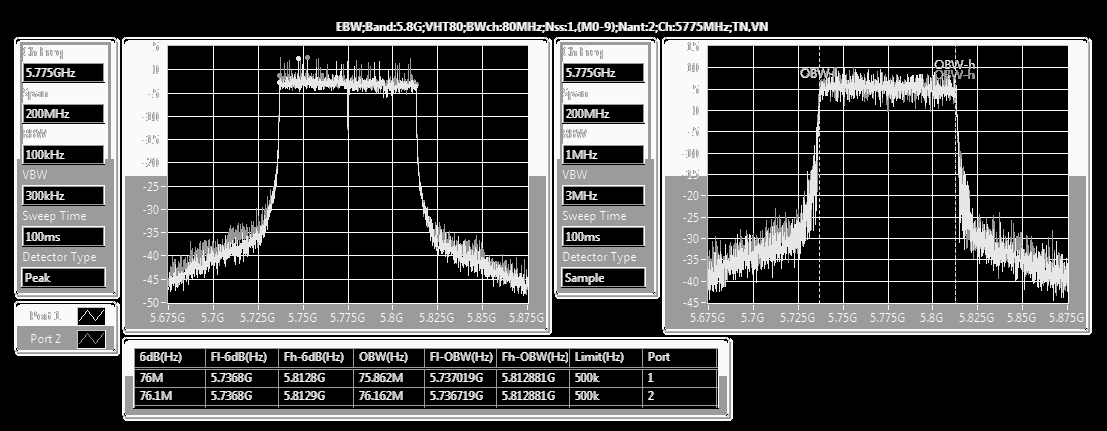Select the RBW field showing 100kHz
Image resolution: width=1107 pixels, height=431 pixels.
[63, 155]
